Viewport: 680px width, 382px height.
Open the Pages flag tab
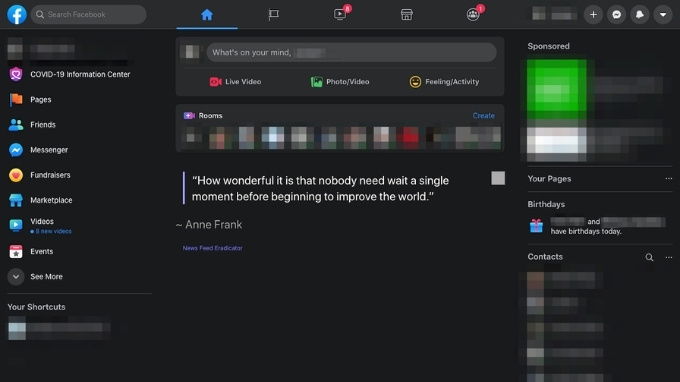click(273, 15)
